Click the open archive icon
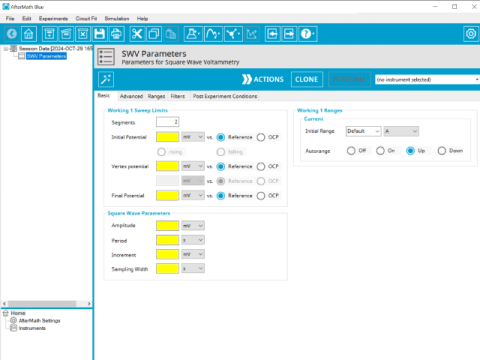This screenshot has width=480, height=360. (x=66, y=34)
